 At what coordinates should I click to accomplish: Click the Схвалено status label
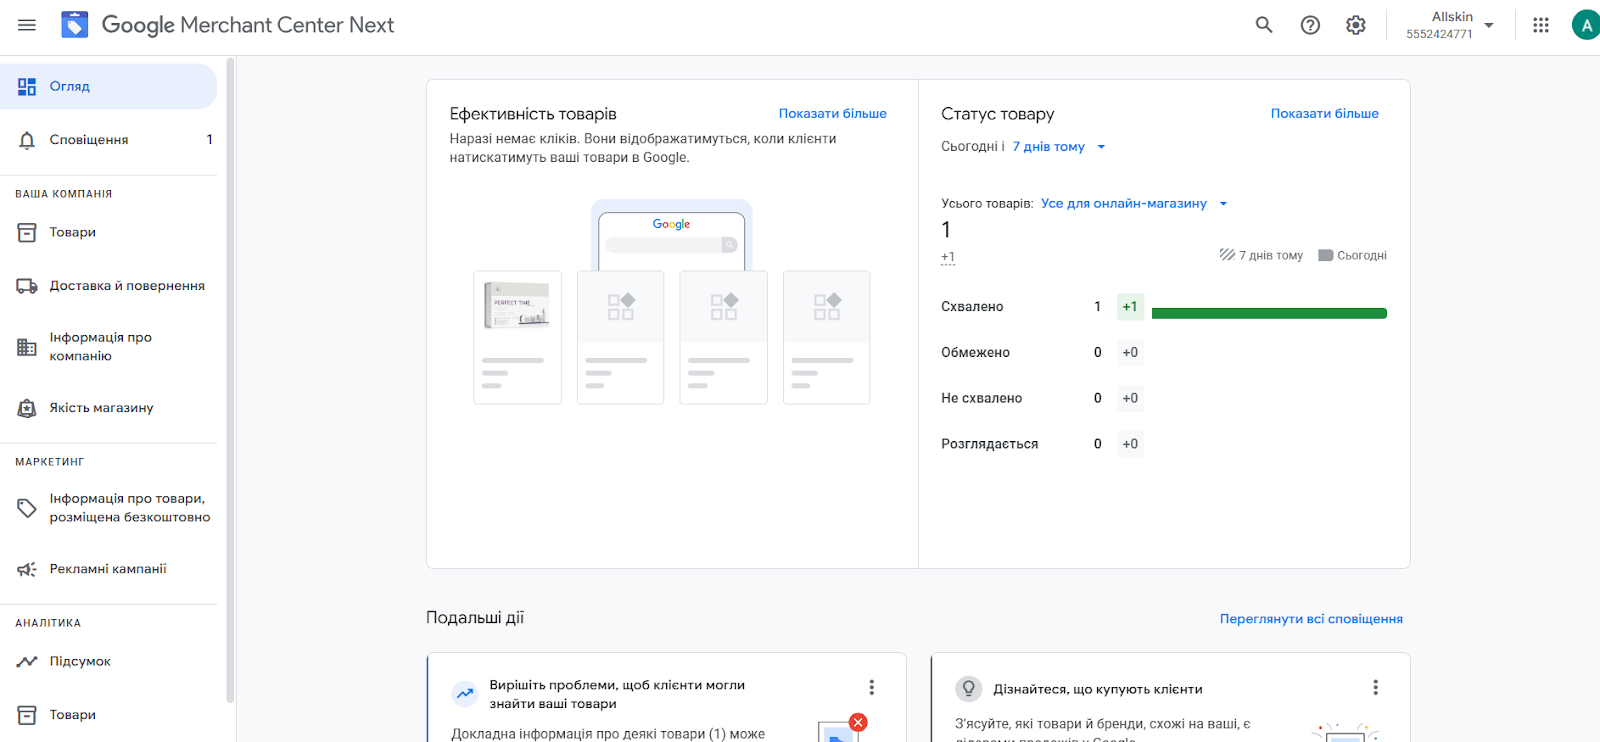972,307
